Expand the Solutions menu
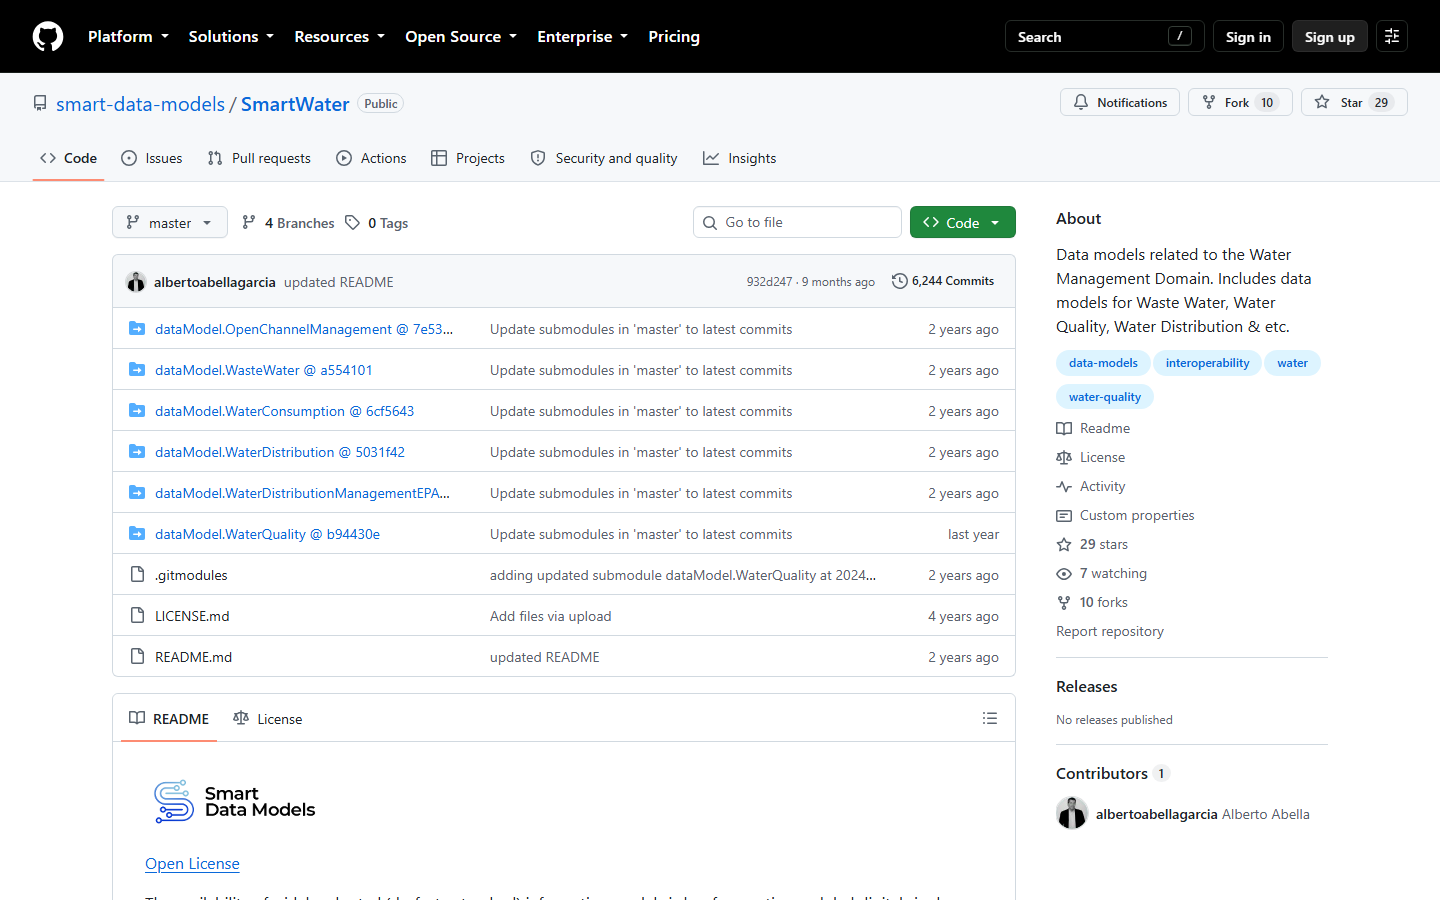 [231, 37]
